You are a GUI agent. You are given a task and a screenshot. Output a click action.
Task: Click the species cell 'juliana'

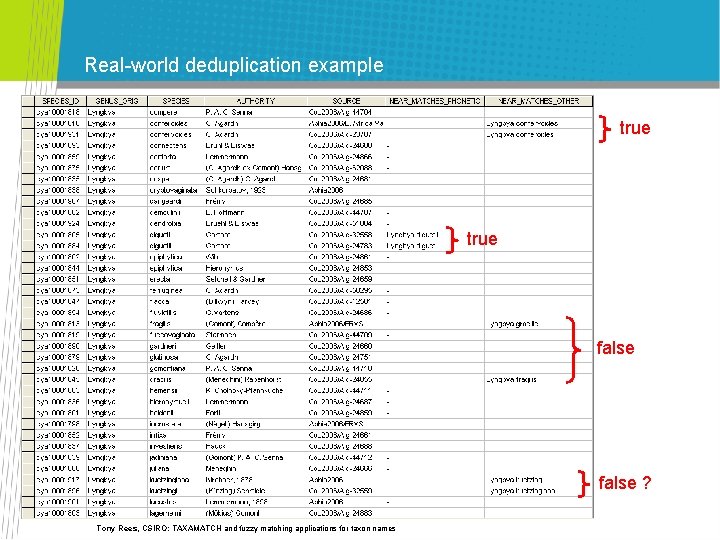pos(176,469)
